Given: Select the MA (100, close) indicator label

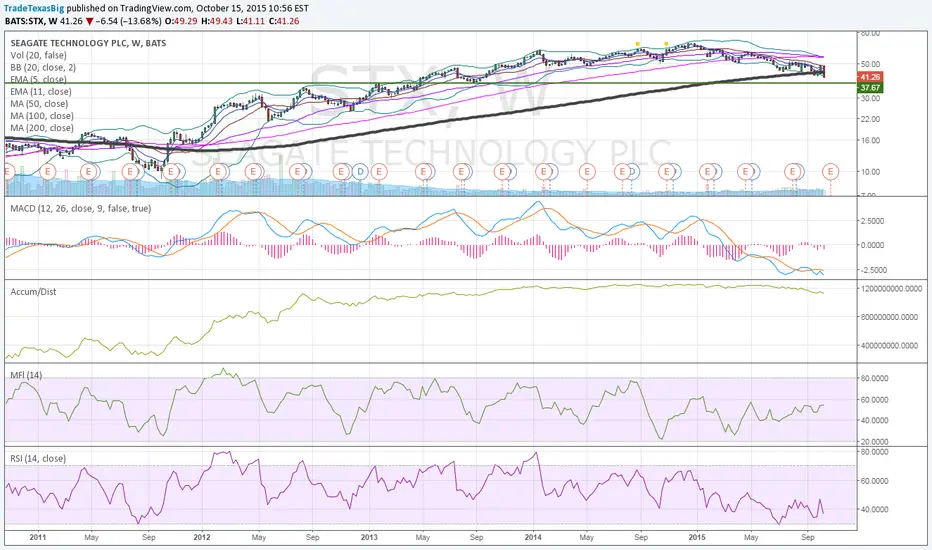Looking at the screenshot, I should (42, 116).
